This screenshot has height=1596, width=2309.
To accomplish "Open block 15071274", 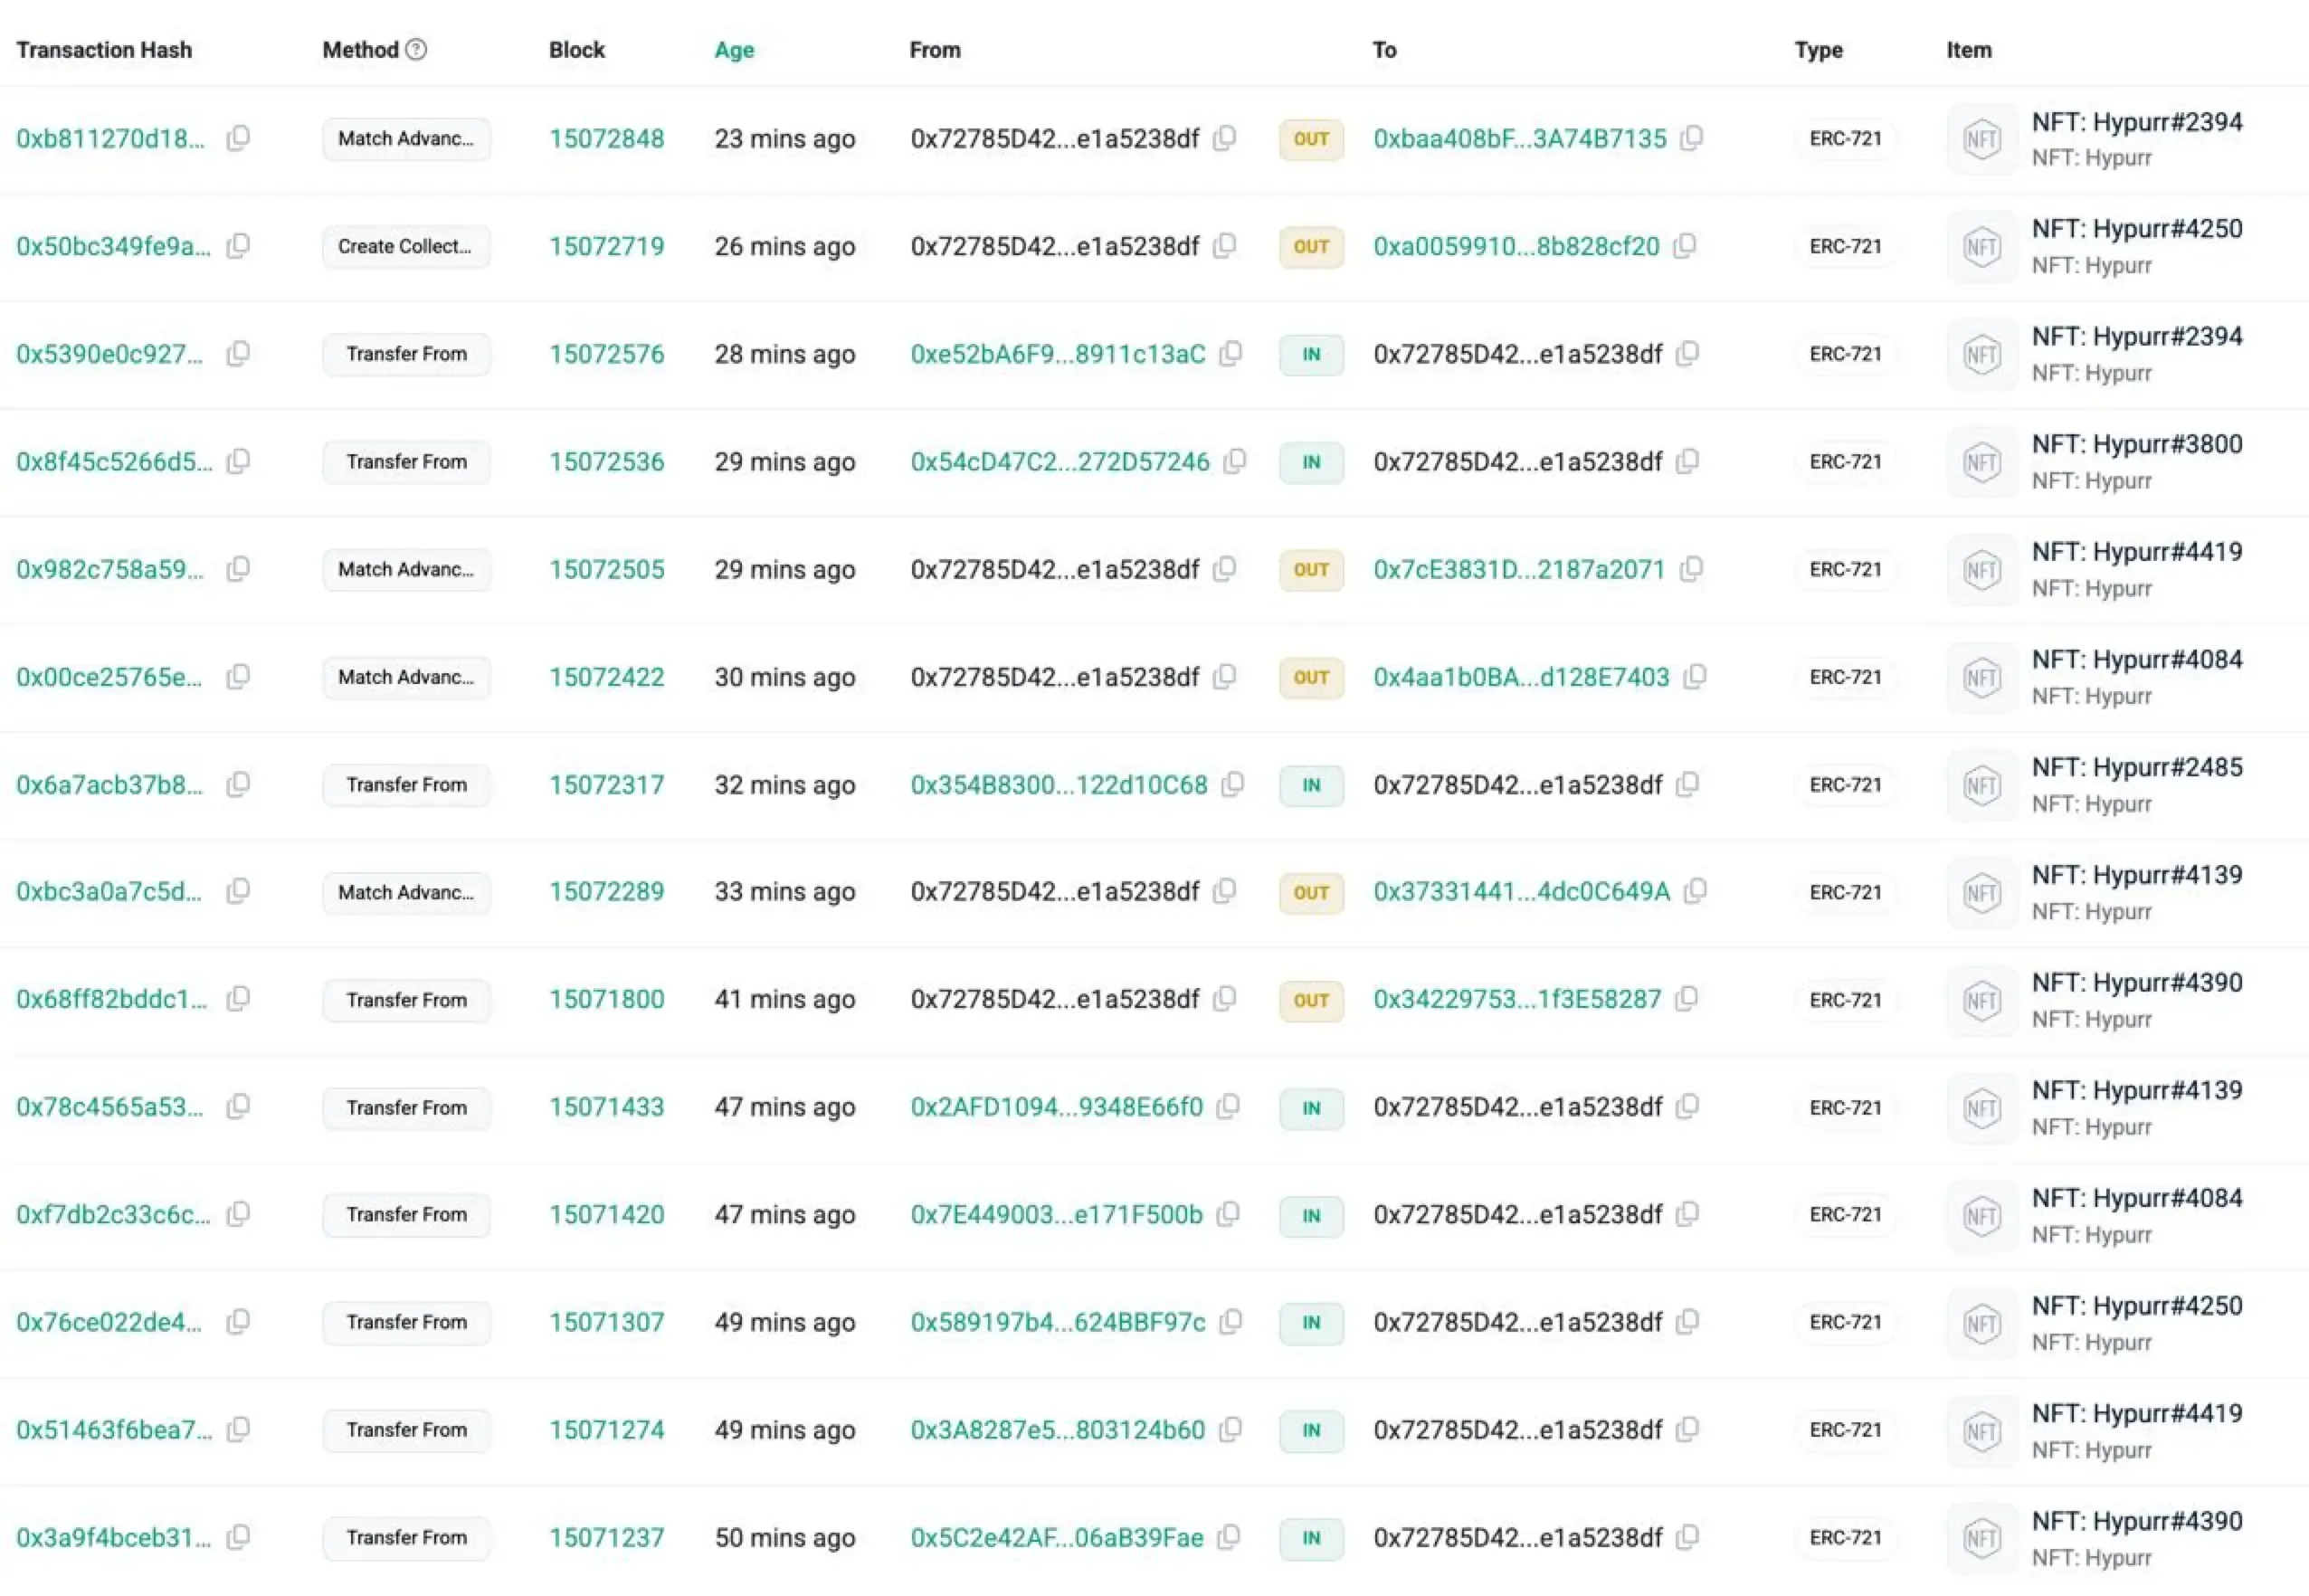I will [x=606, y=1430].
